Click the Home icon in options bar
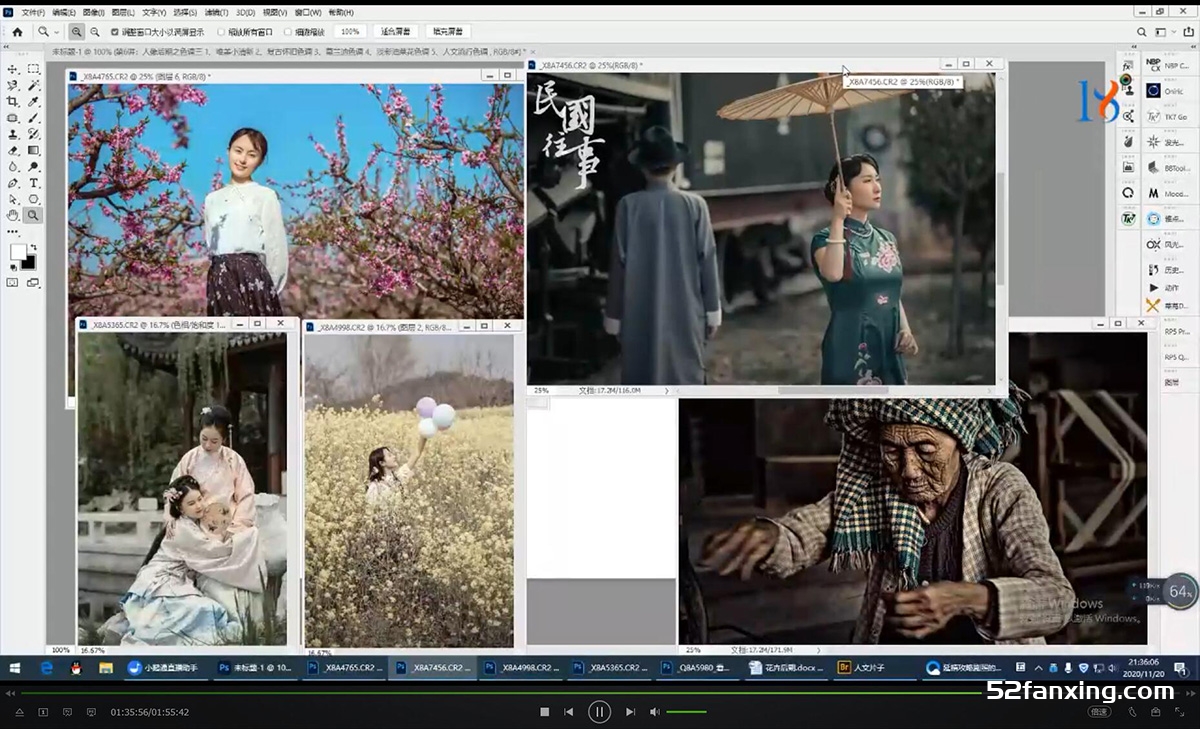 tap(17, 32)
